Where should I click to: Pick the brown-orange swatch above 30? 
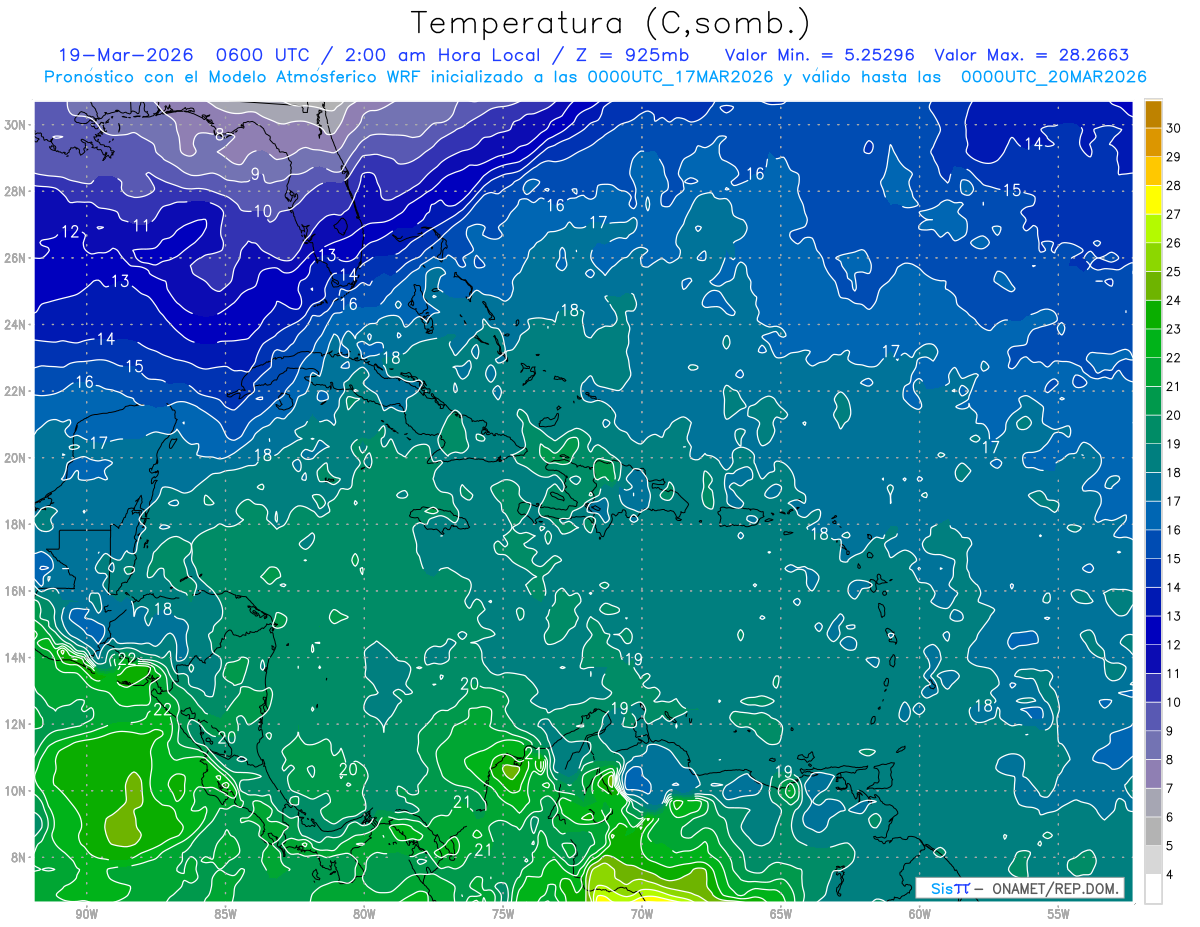[1153, 113]
